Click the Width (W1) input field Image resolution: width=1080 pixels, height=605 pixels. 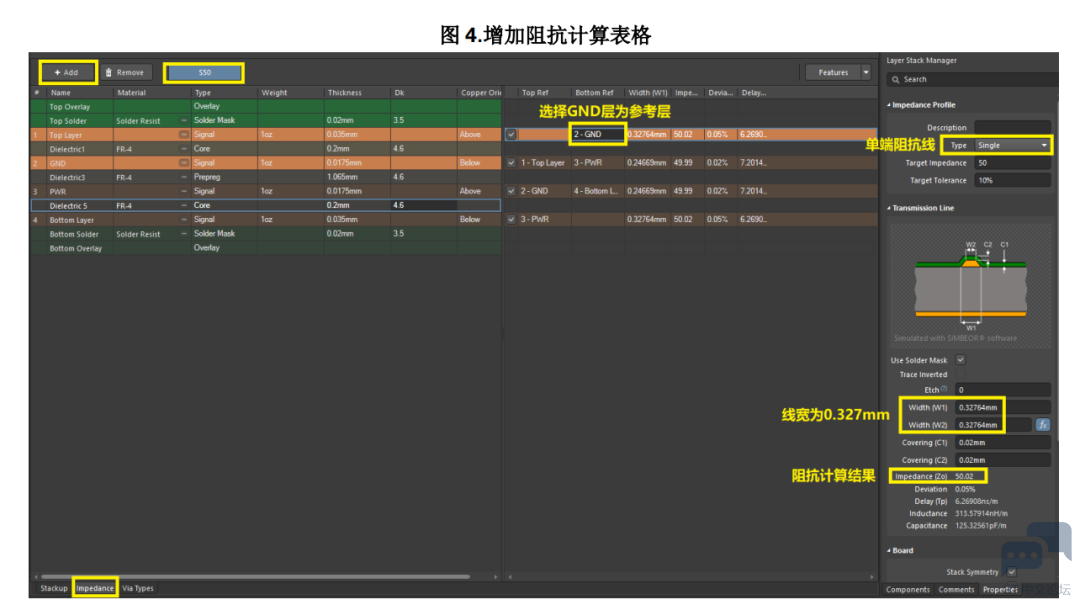1003,407
